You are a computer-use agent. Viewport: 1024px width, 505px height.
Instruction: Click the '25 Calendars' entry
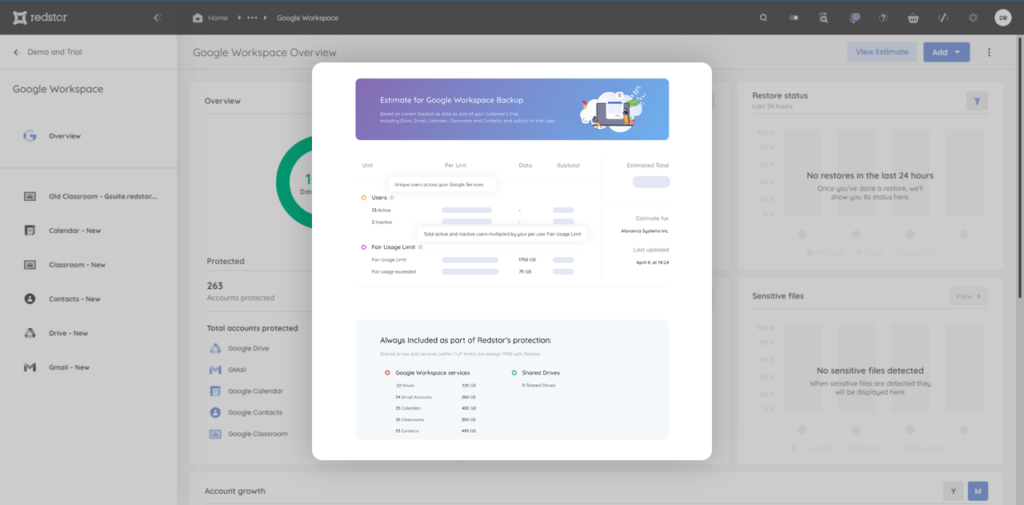(409, 408)
